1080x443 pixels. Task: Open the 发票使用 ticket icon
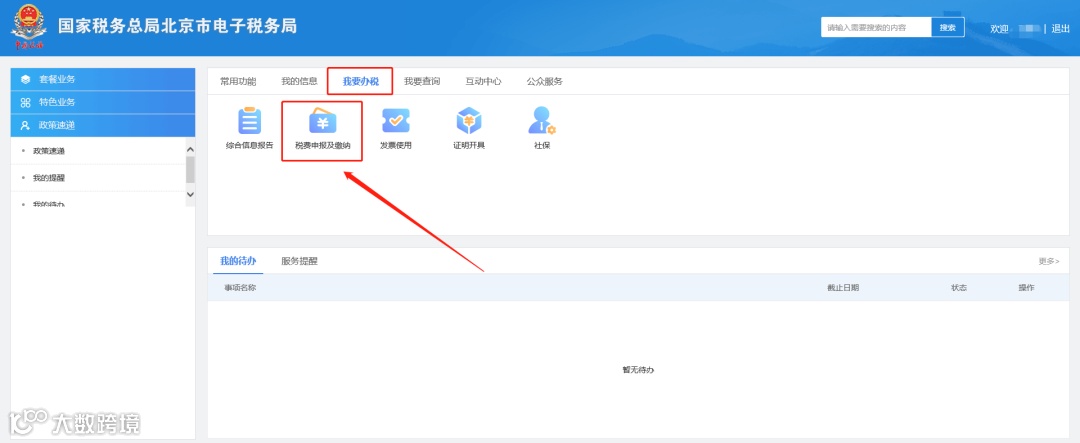coord(396,121)
